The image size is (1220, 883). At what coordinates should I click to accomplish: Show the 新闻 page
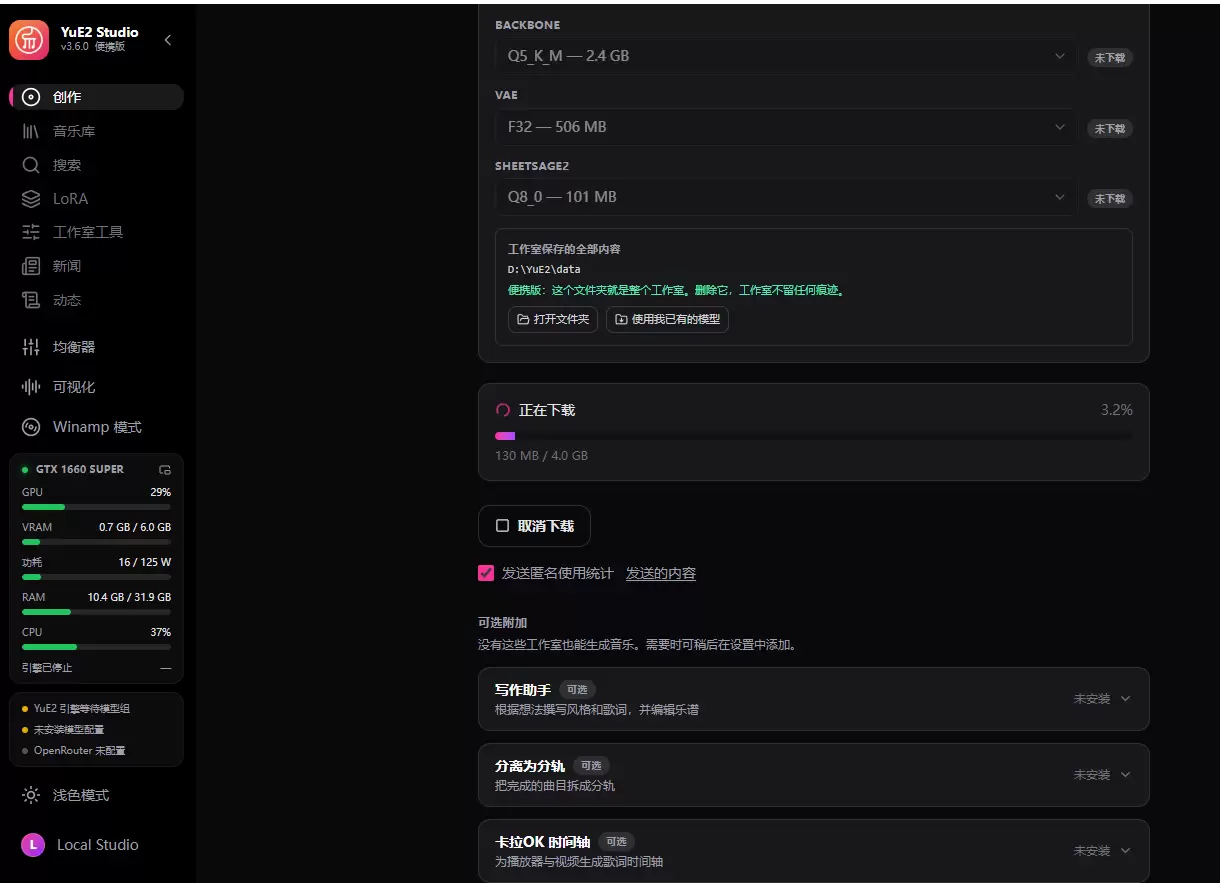coord(96,266)
